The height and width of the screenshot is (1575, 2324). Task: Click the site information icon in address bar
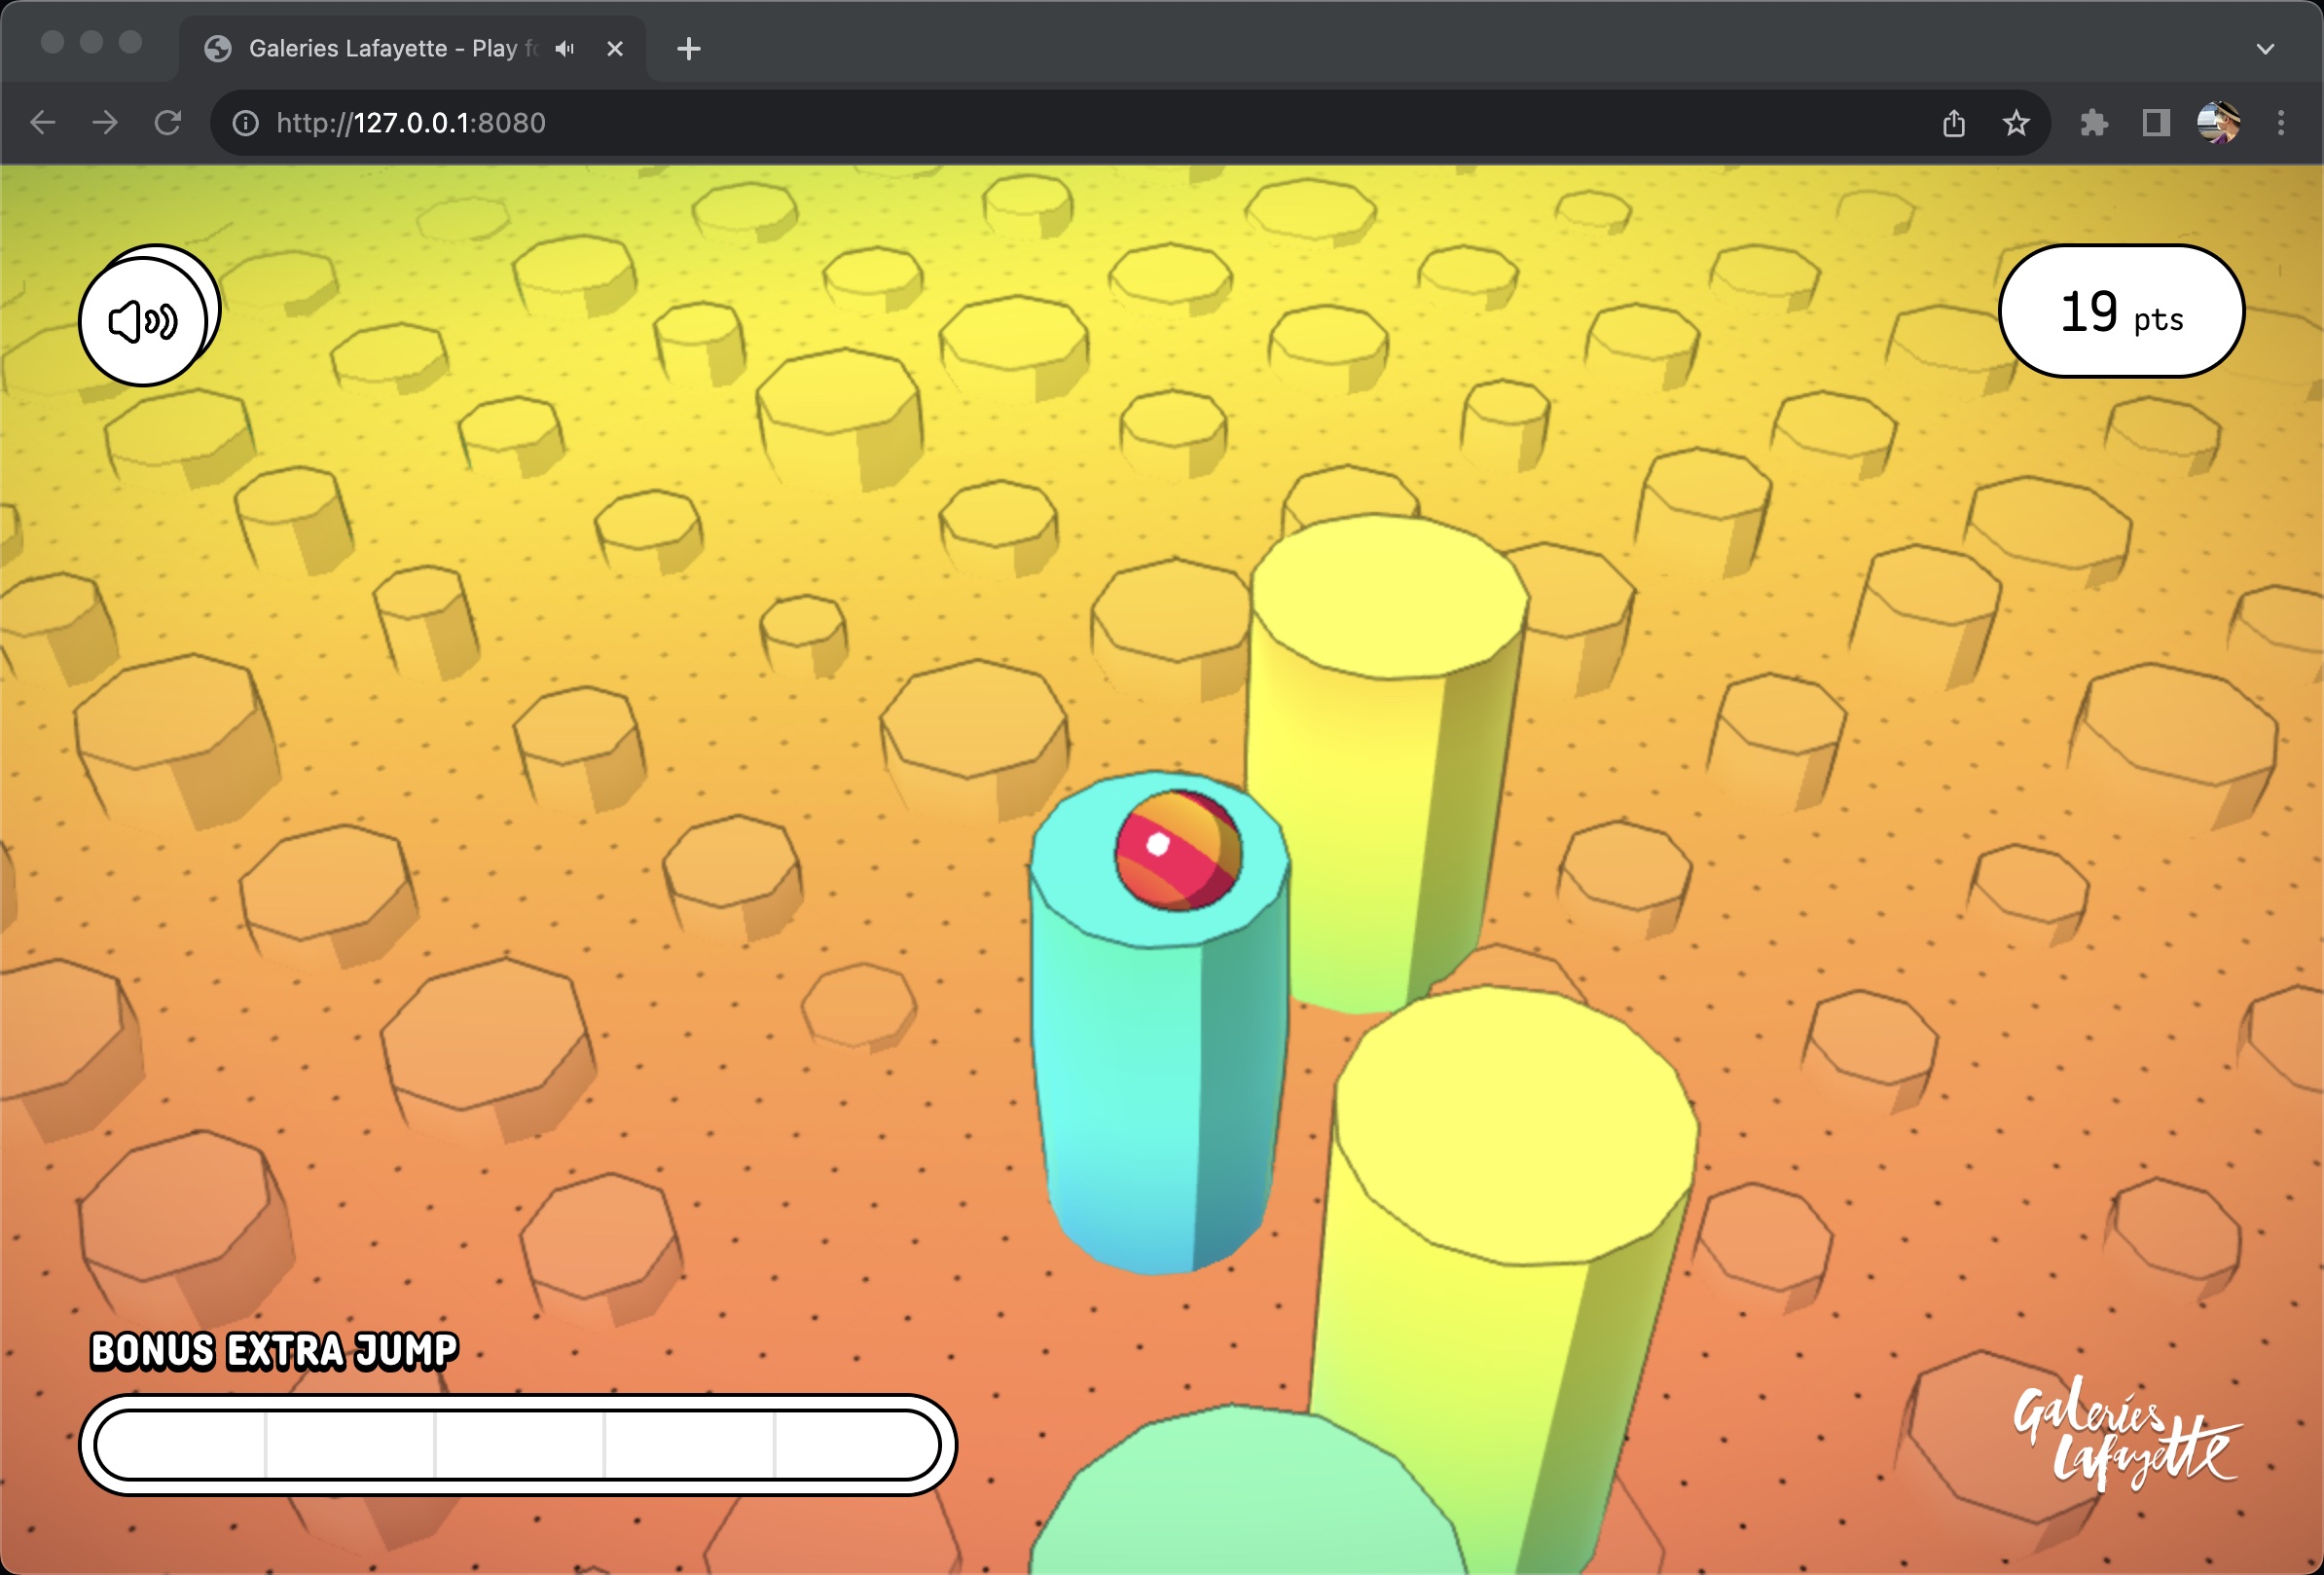pyautogui.click(x=246, y=123)
